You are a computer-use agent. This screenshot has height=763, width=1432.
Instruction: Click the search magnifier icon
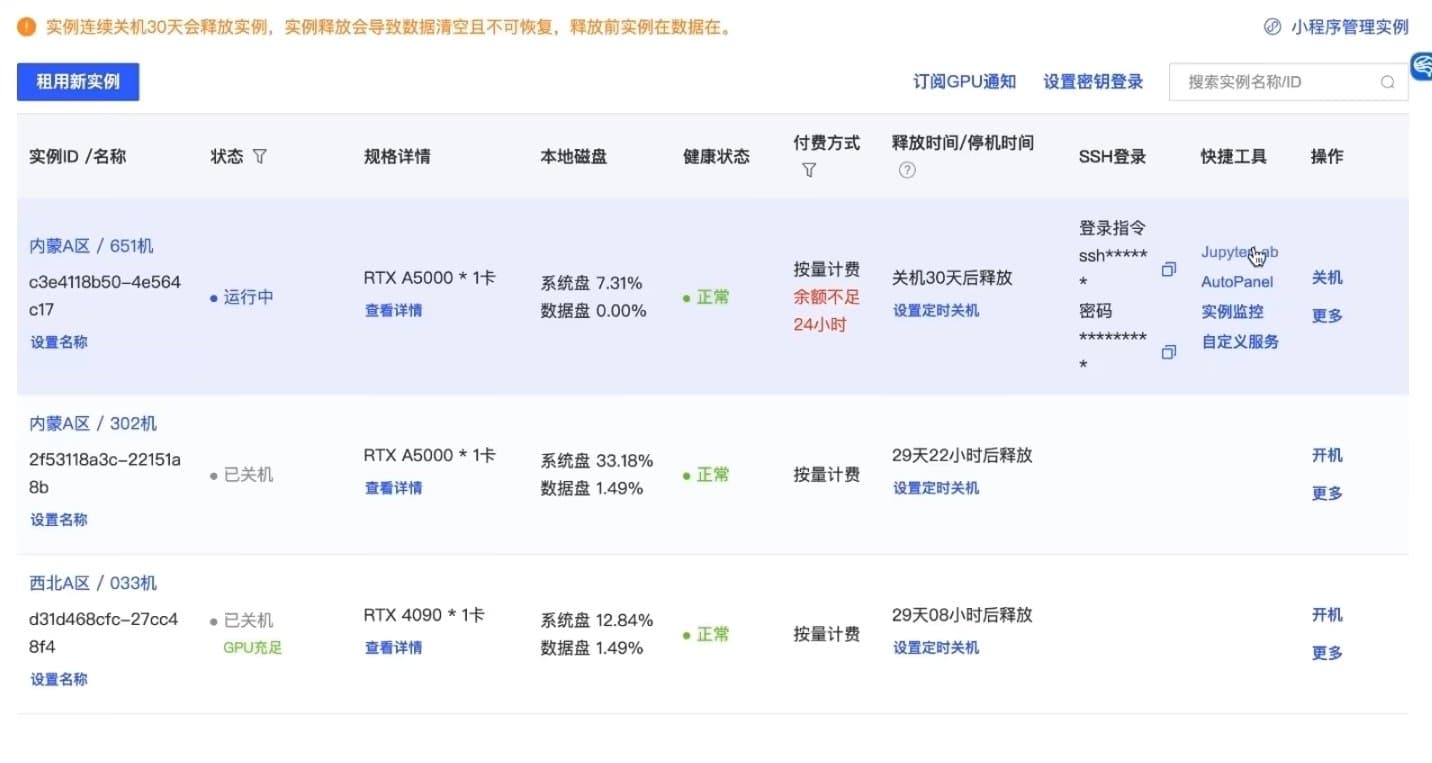(1387, 82)
